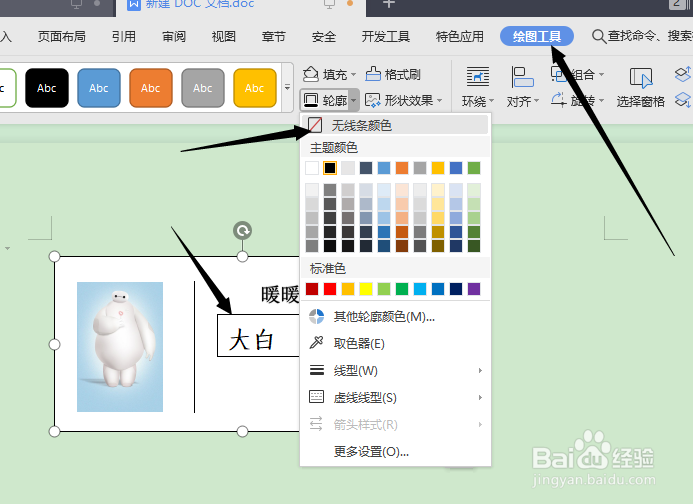Open the 虚线线型(S) submenu
Image resolution: width=693 pixels, height=504 pixels.
point(395,397)
